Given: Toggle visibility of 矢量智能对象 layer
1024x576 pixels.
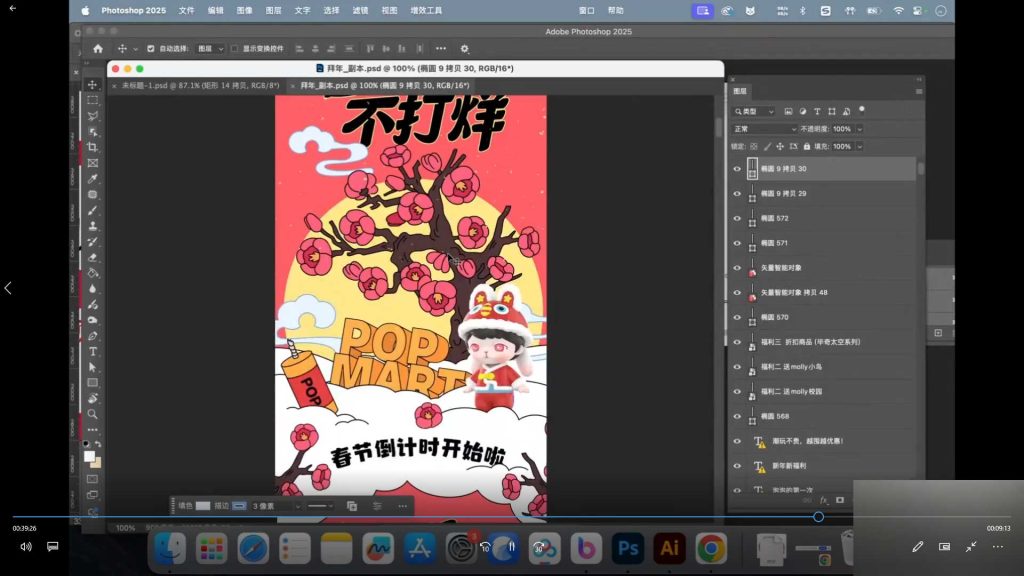Looking at the screenshot, I should click(737, 267).
